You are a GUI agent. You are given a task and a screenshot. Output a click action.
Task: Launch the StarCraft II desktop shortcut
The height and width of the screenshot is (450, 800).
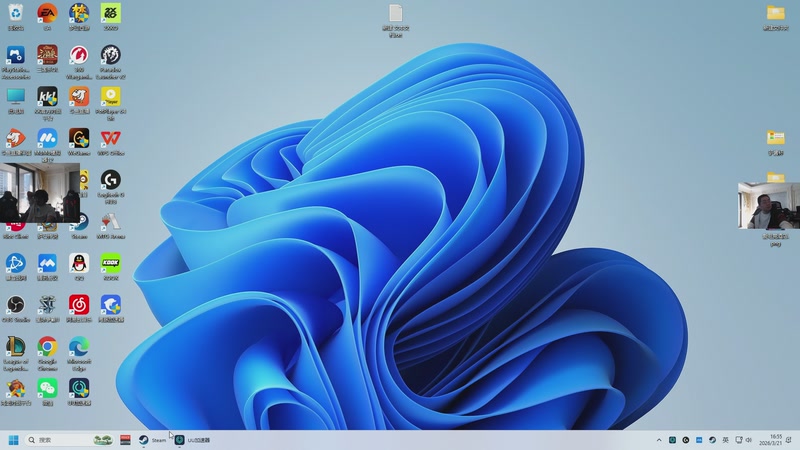[x=47, y=309]
